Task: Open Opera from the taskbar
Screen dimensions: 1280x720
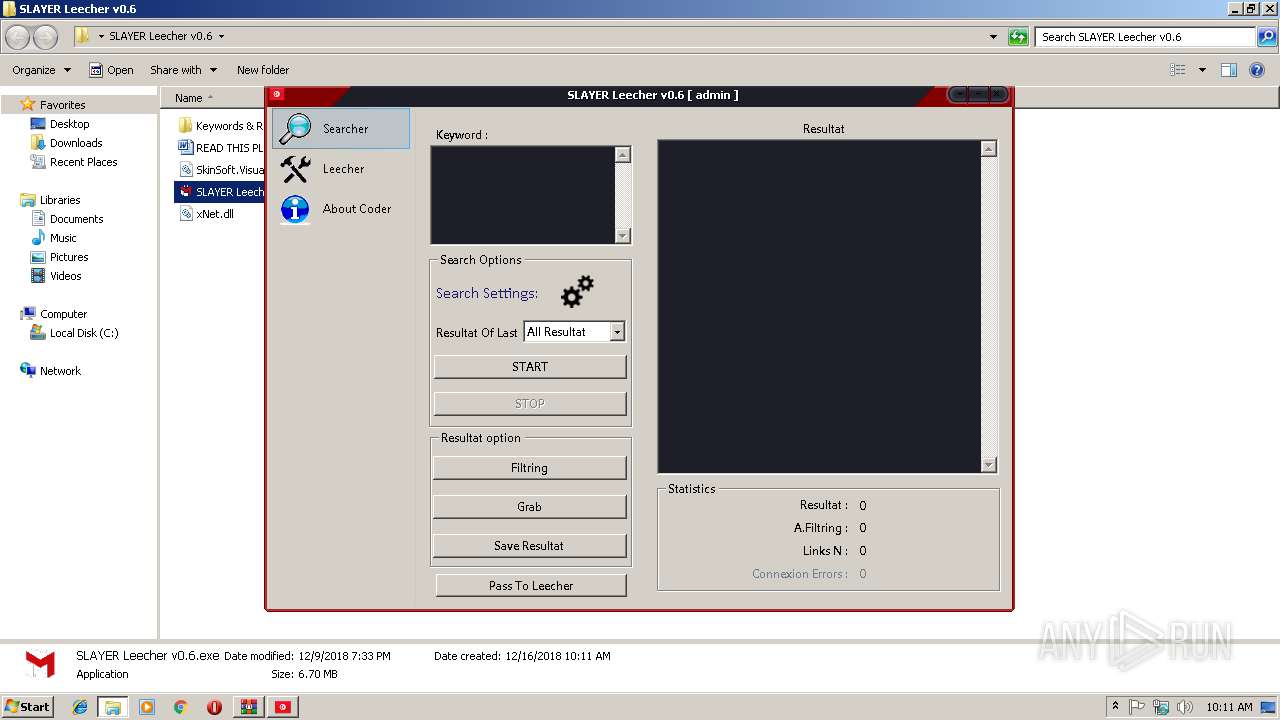Action: (x=214, y=707)
